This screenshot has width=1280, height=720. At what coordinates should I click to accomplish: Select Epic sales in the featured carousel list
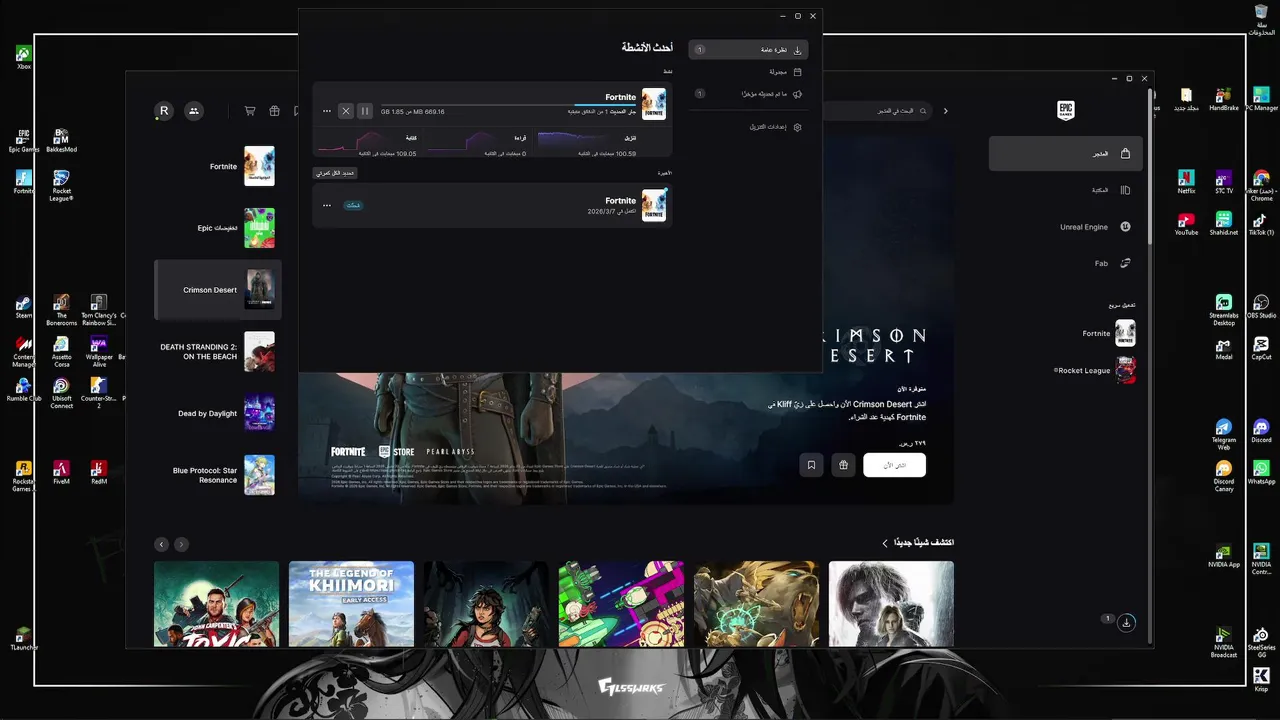pos(218,228)
